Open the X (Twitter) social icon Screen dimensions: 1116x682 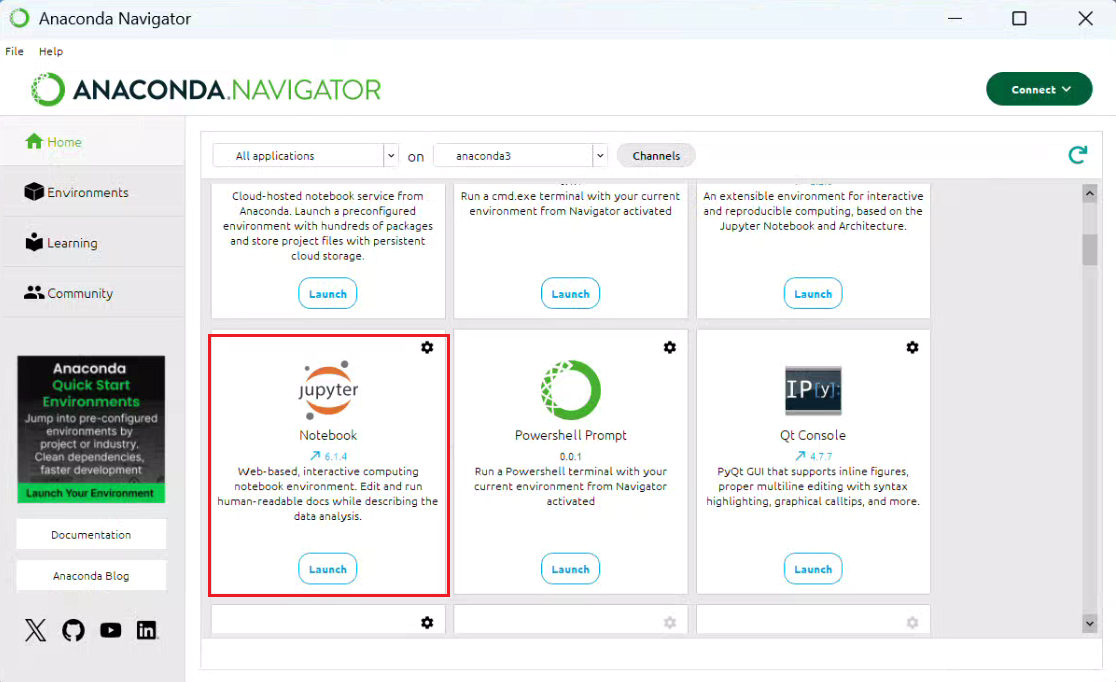[35, 630]
